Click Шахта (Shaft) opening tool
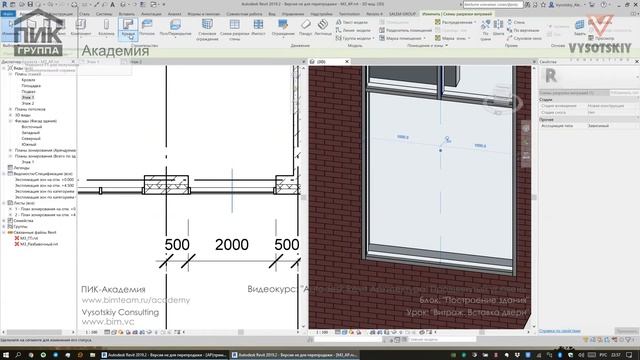The height and width of the screenshot is (360, 640). point(498,28)
